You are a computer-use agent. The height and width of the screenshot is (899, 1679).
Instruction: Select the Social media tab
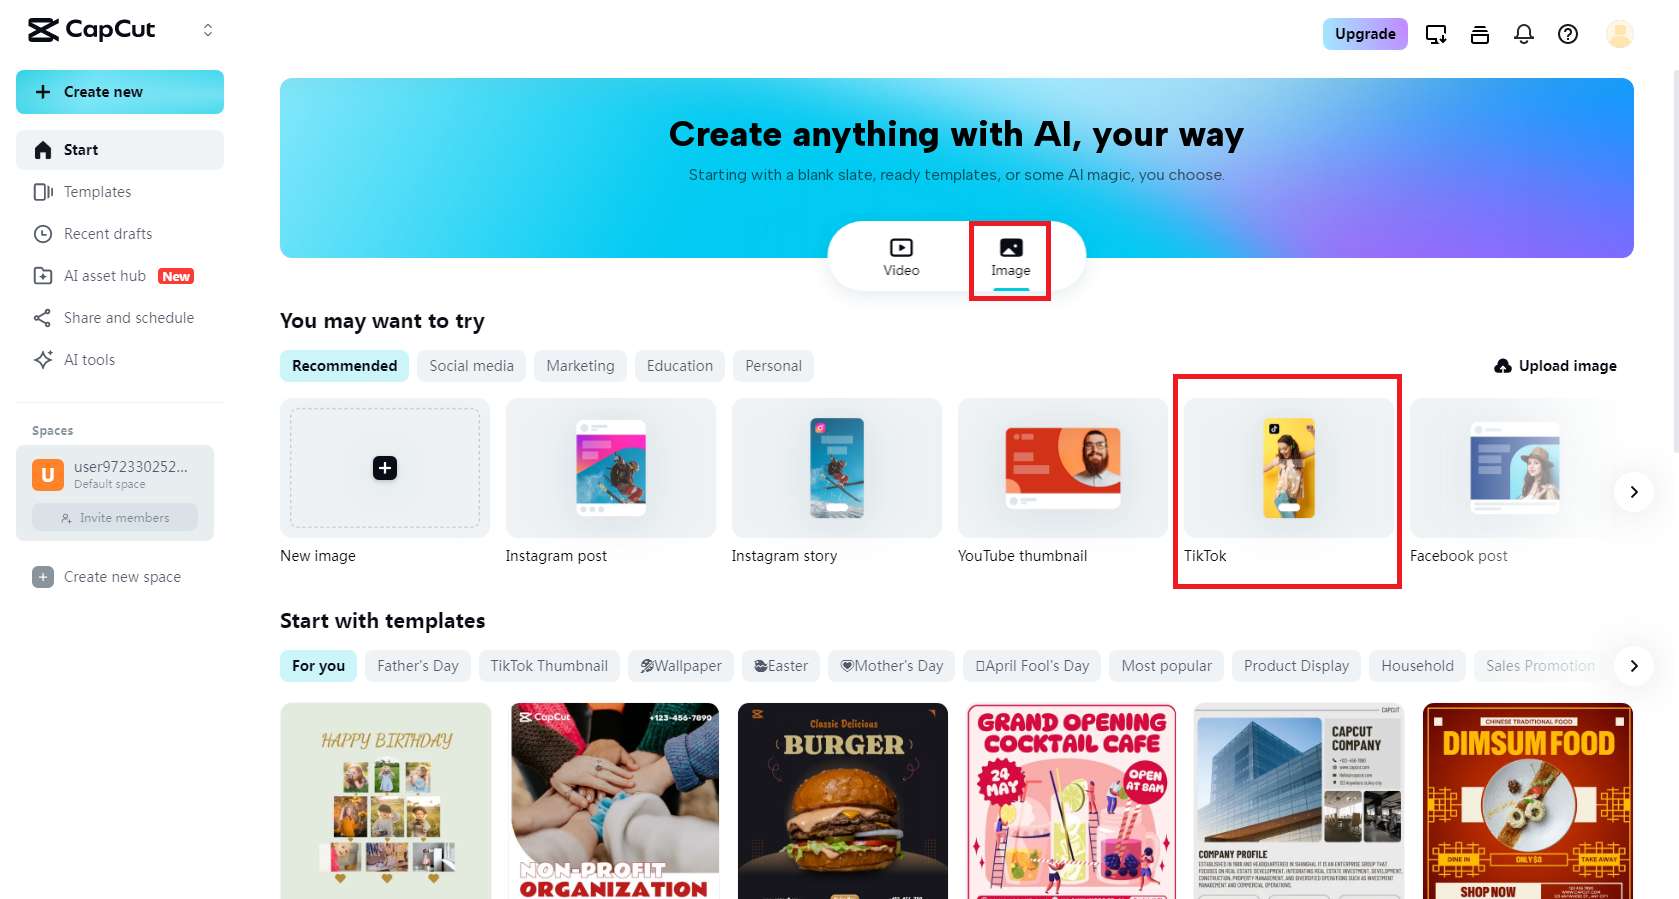tap(471, 366)
